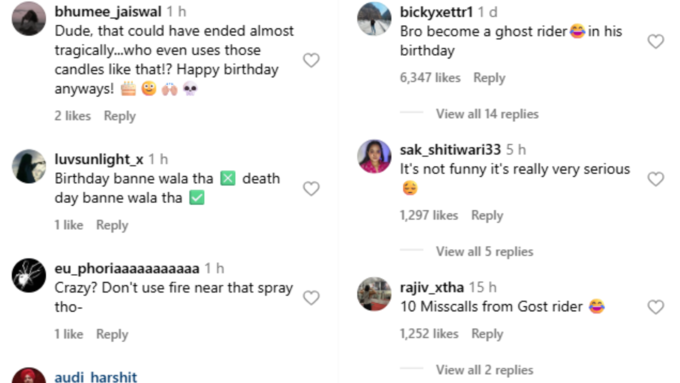Expand View all 2 replies
Viewport: 680px width, 383px height.
tap(484, 370)
